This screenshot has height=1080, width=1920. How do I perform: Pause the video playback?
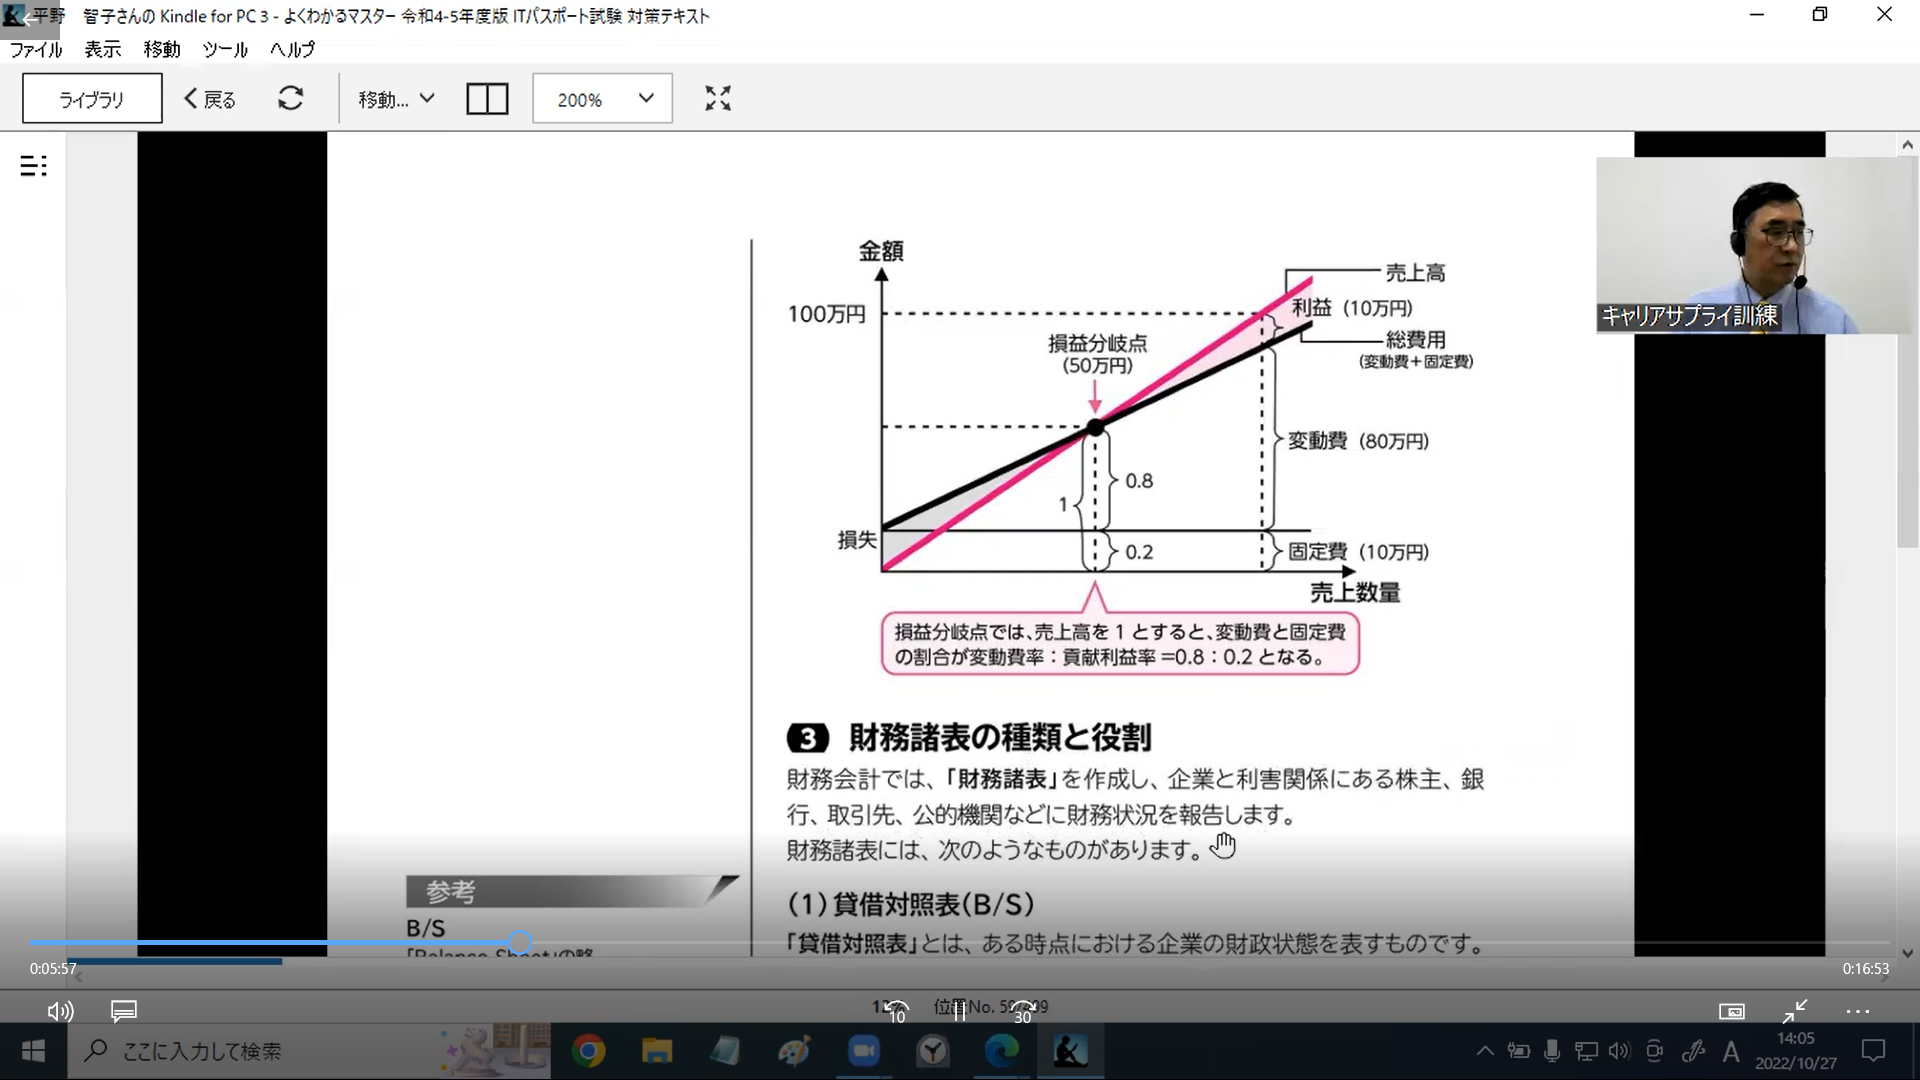coord(959,1011)
